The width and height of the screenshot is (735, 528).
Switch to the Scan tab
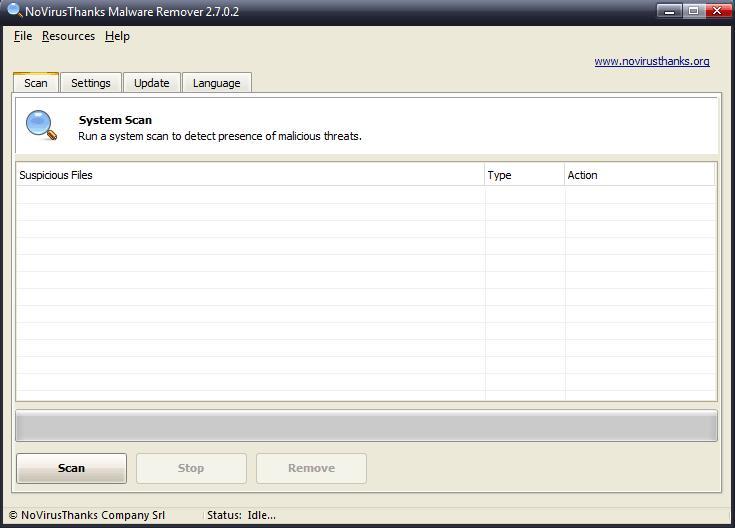[36, 83]
